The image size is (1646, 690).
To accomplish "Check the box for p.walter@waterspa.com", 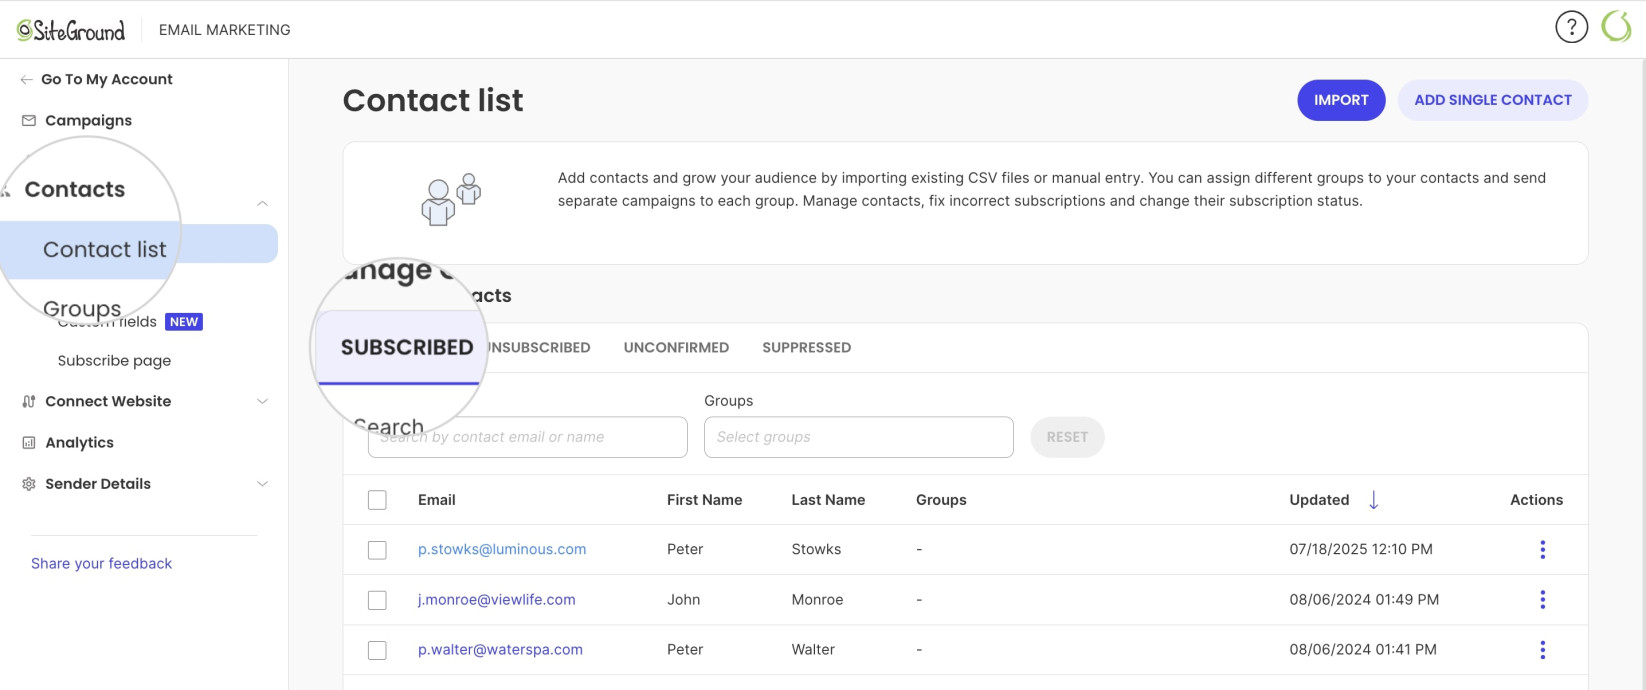I will (377, 650).
